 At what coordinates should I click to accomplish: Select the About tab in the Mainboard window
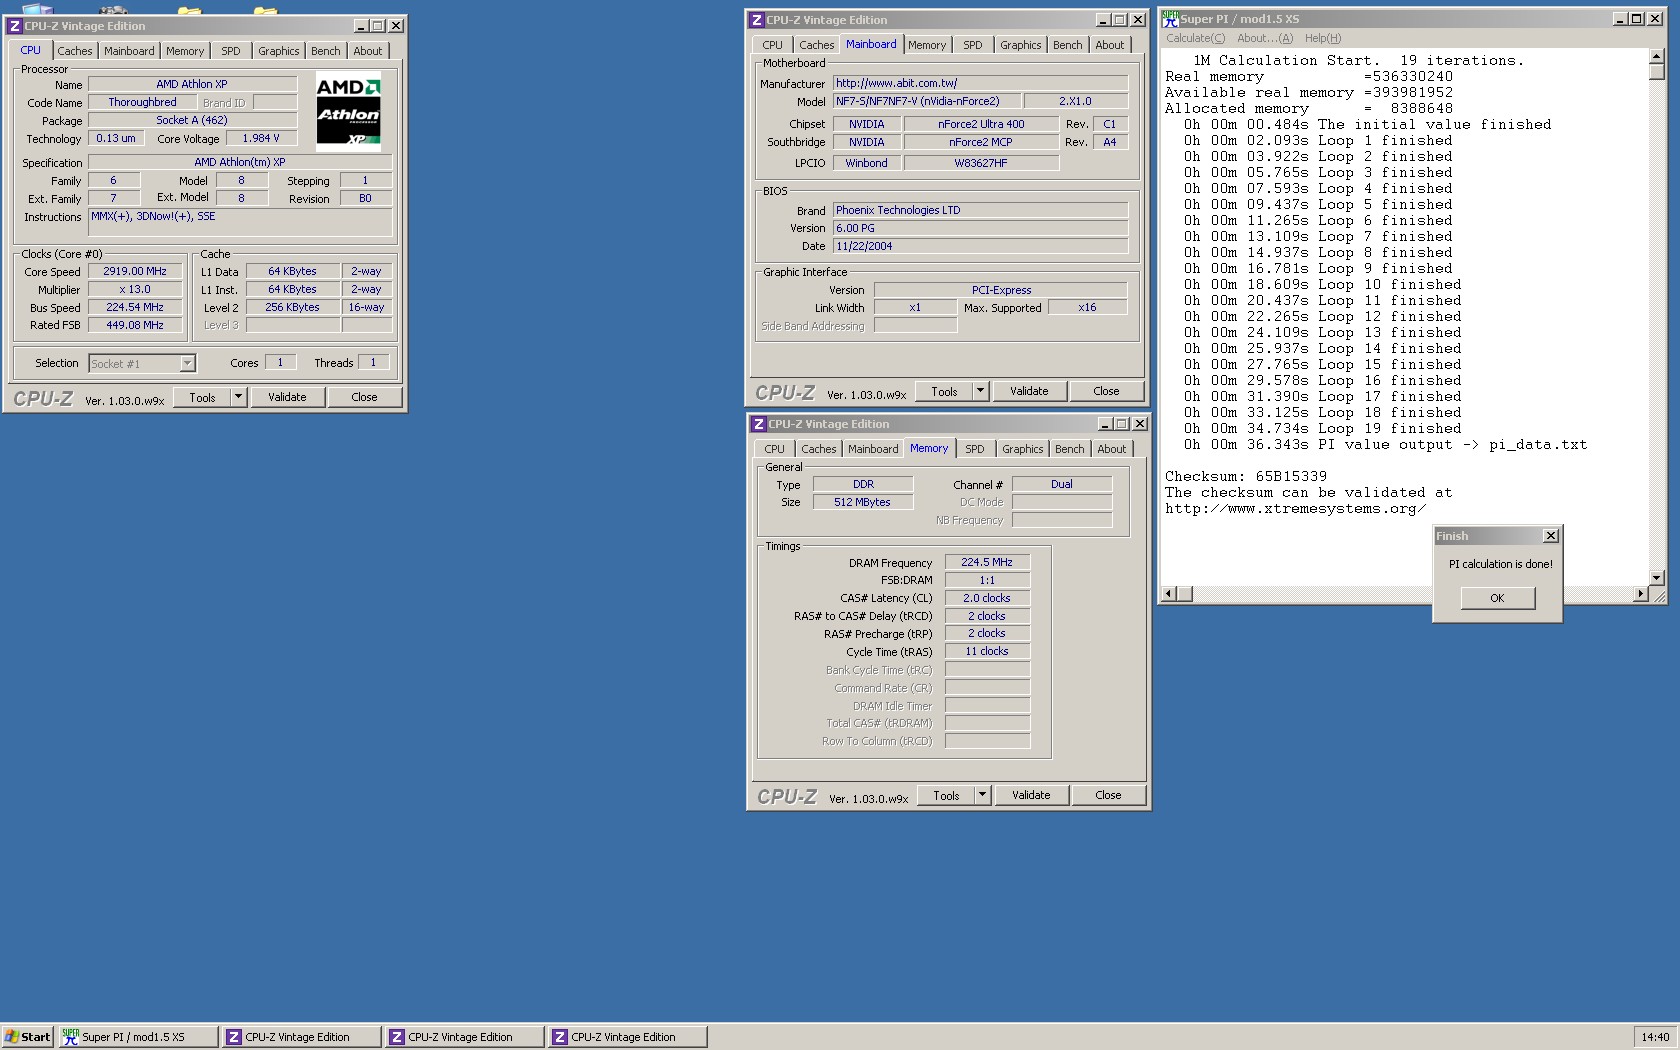(x=1109, y=45)
